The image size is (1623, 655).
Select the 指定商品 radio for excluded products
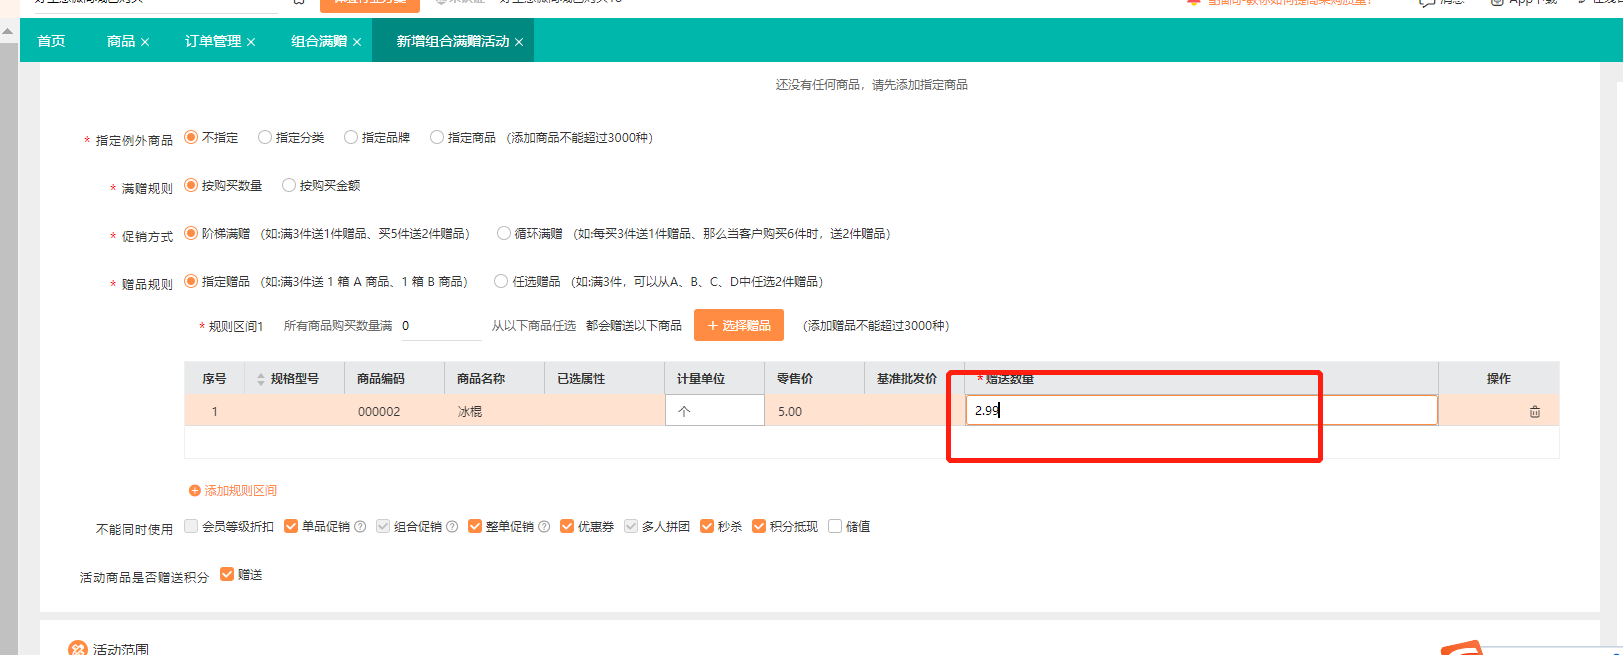(437, 138)
